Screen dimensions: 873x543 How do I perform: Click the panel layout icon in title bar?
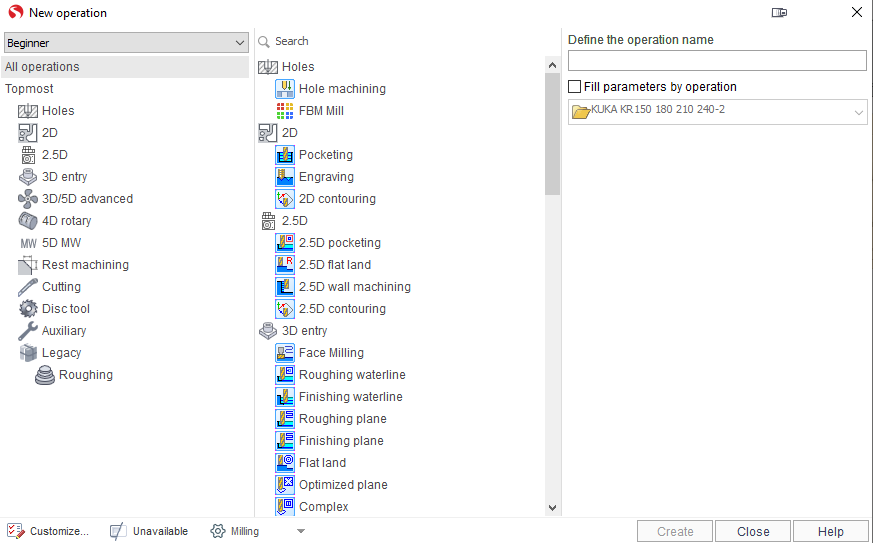779,12
